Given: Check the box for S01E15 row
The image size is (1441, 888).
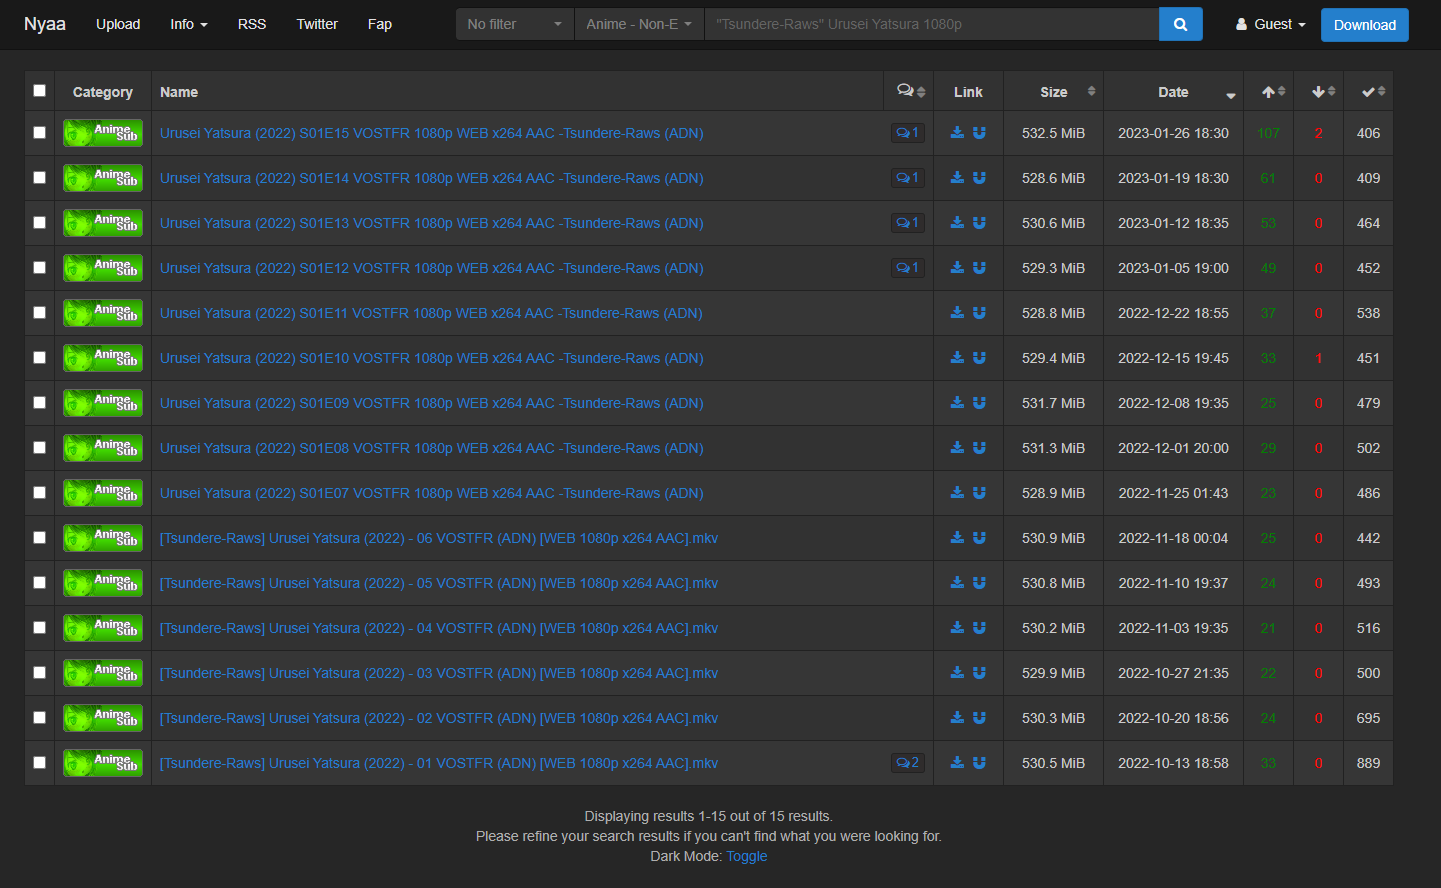Looking at the screenshot, I should [39, 132].
